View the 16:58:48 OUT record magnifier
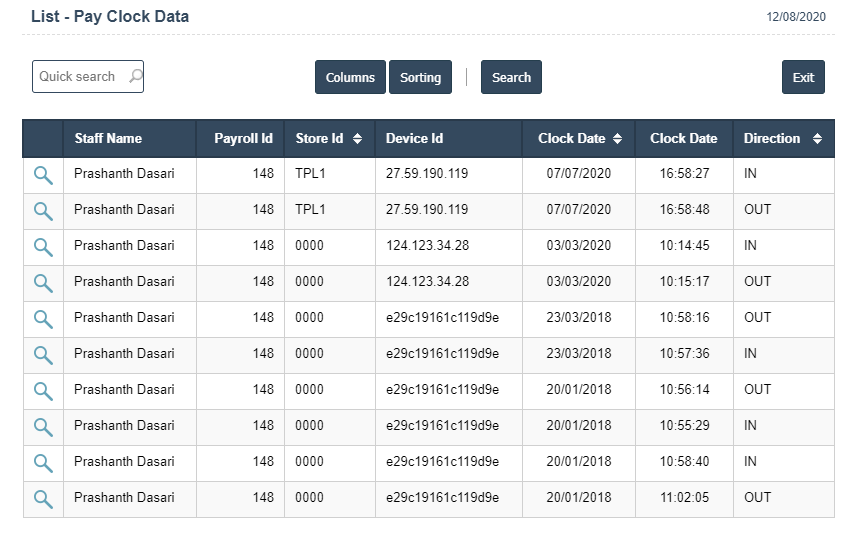 43,211
